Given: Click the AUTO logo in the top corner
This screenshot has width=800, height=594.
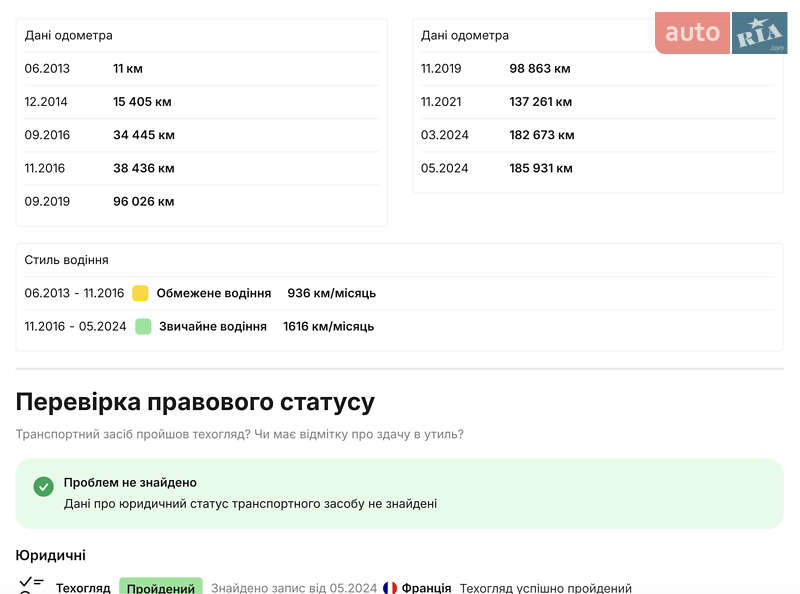Looking at the screenshot, I should click(692, 32).
